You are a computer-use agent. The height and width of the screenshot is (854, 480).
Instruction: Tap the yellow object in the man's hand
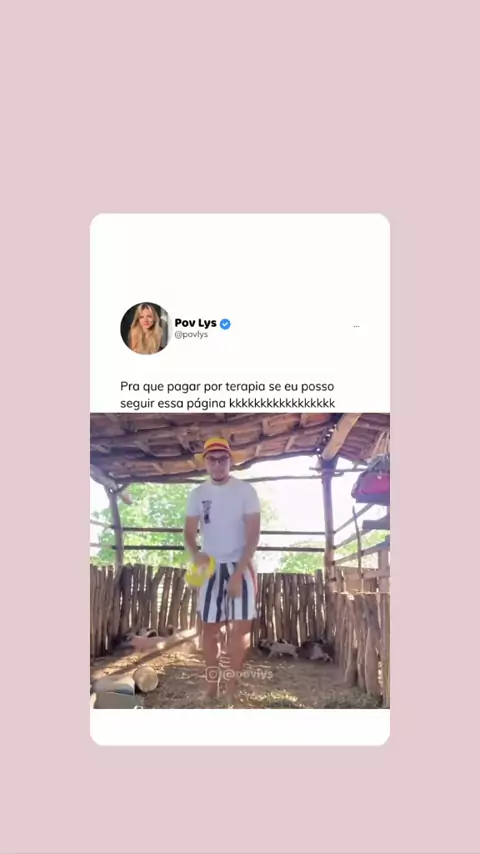(200, 572)
